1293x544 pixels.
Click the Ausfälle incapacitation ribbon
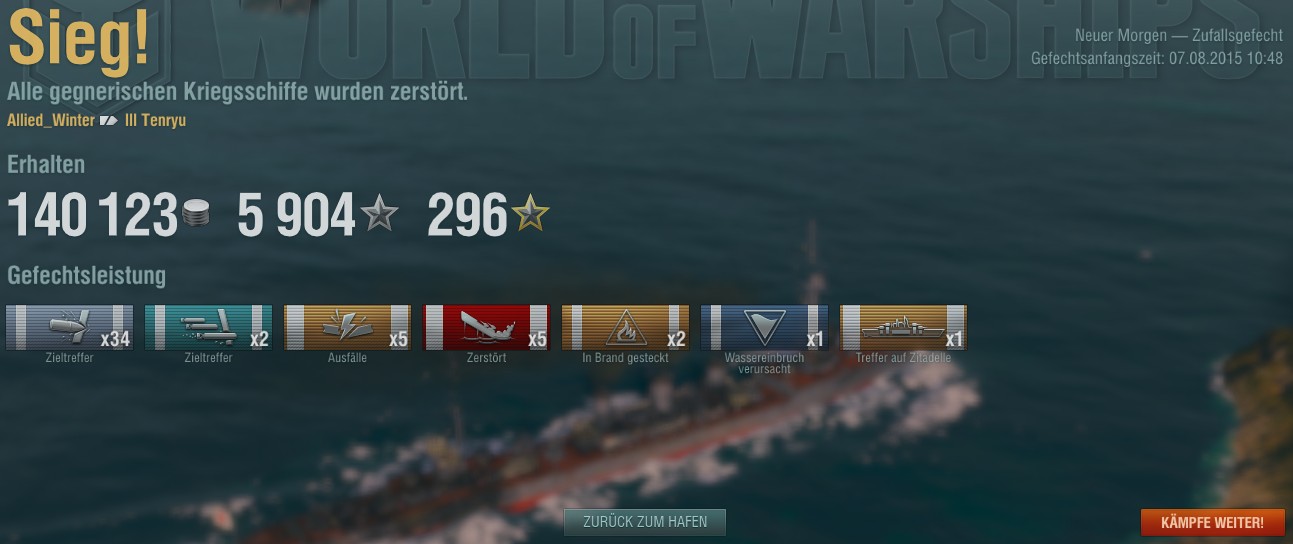(x=348, y=328)
